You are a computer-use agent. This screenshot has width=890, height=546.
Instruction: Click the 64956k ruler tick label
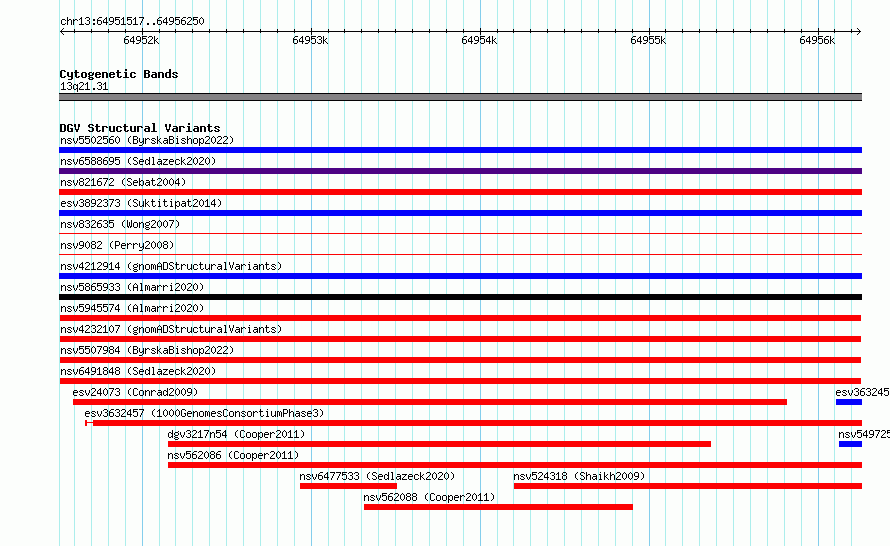(817, 40)
